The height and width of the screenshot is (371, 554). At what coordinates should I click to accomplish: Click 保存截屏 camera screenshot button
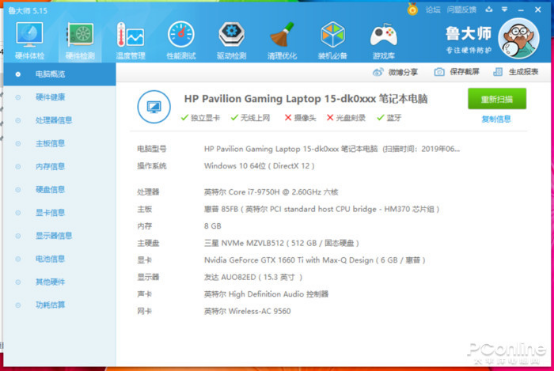456,72
